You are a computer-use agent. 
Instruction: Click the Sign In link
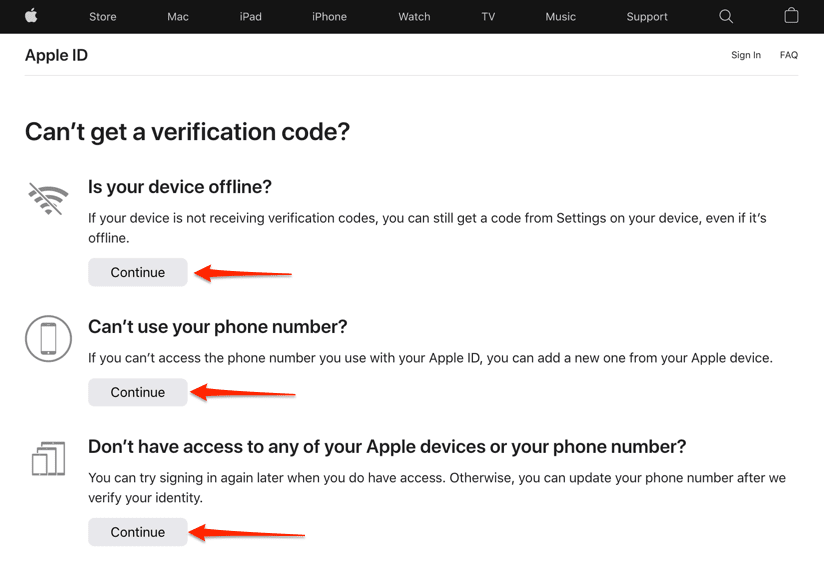[746, 55]
